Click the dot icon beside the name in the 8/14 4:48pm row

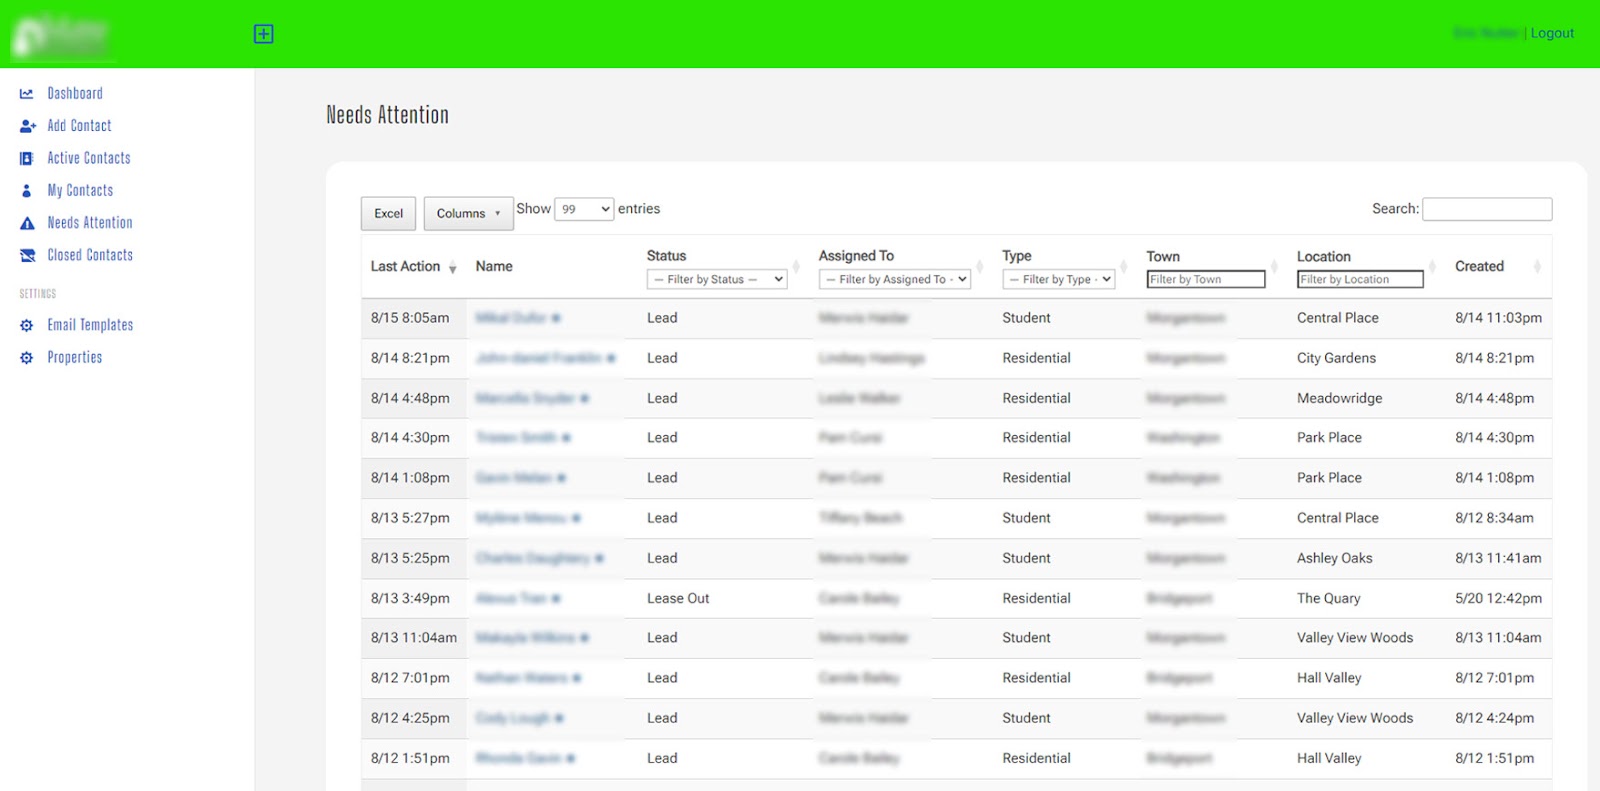click(x=584, y=398)
